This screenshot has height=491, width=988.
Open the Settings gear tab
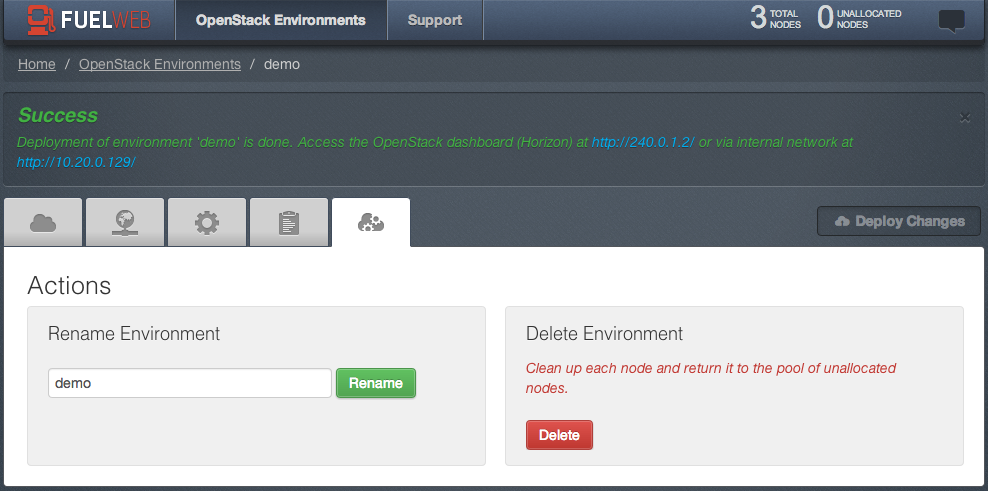pos(207,222)
